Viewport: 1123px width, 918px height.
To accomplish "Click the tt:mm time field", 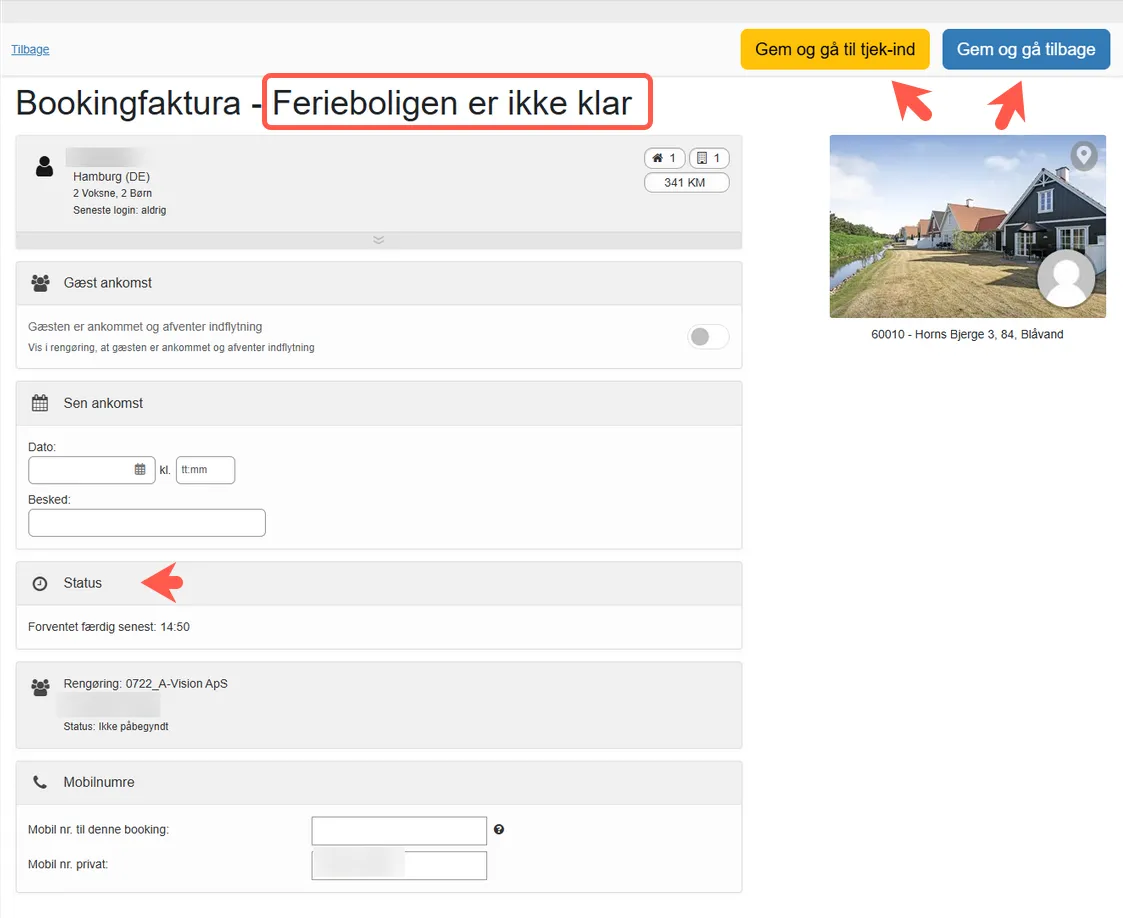I will [x=205, y=469].
